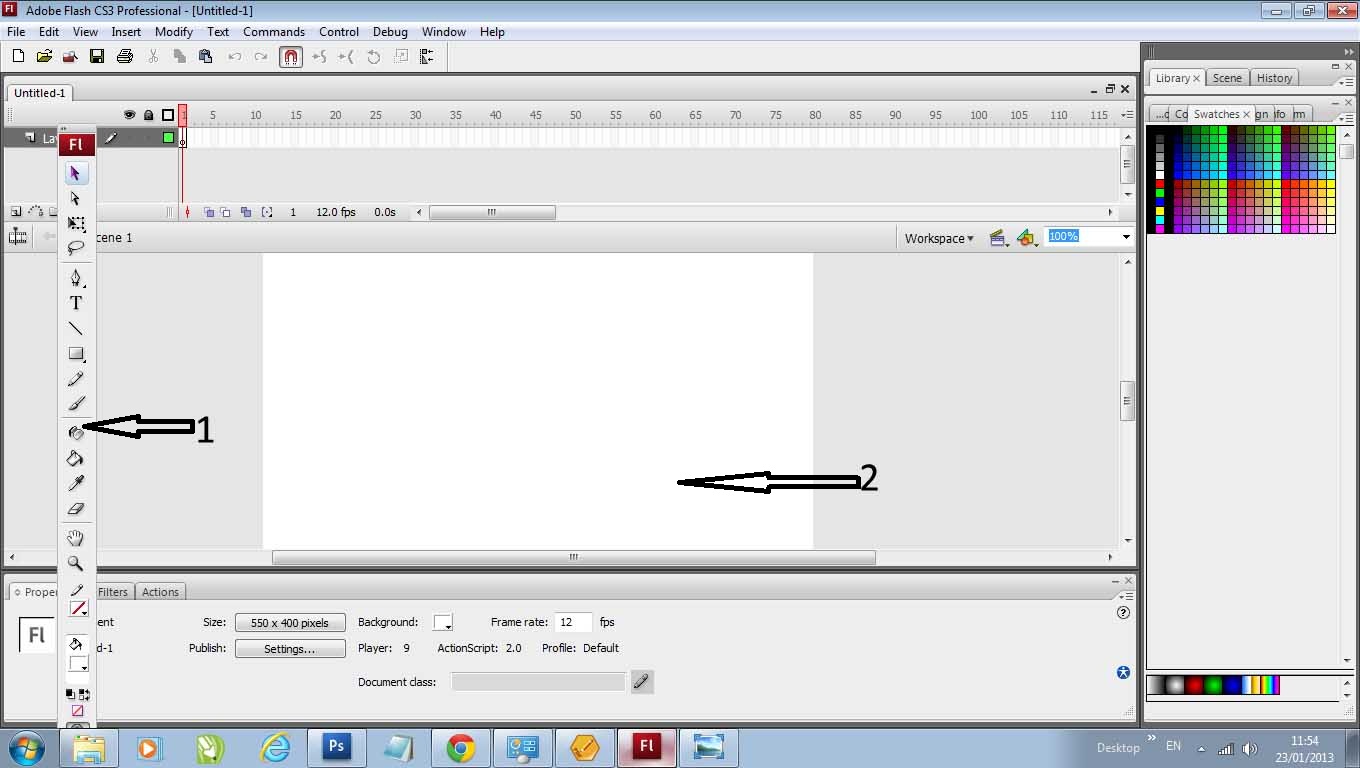Click the Smooth toolbar icon
This screenshot has width=1360, height=768.
coord(320,57)
